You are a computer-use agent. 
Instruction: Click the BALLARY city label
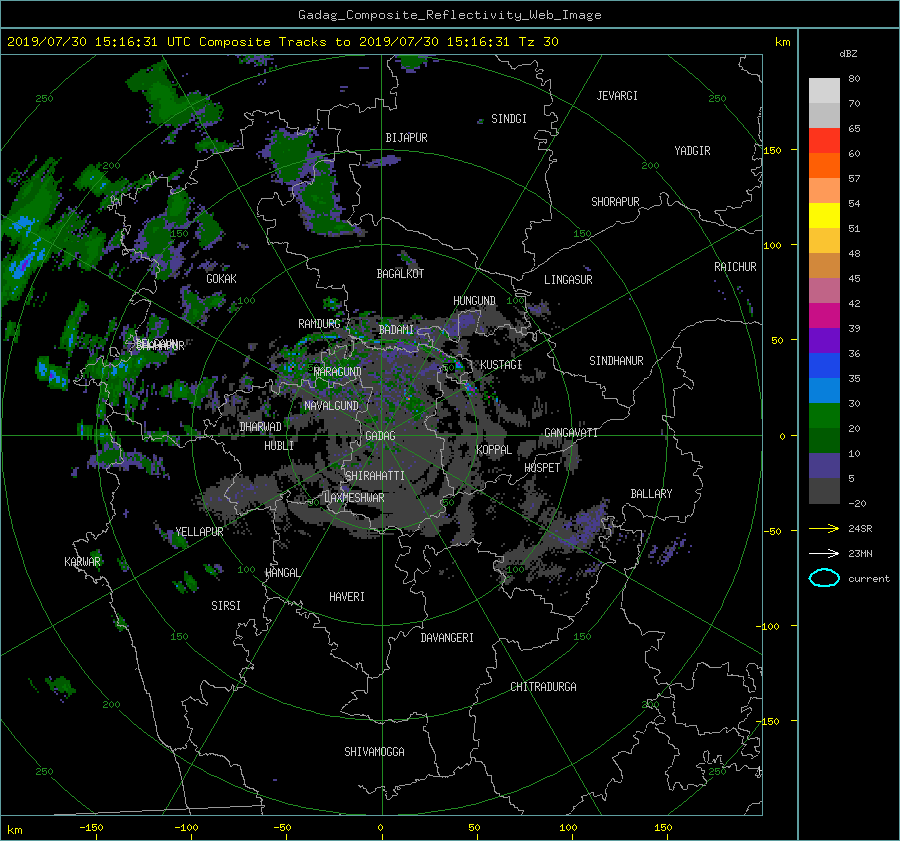(x=651, y=494)
